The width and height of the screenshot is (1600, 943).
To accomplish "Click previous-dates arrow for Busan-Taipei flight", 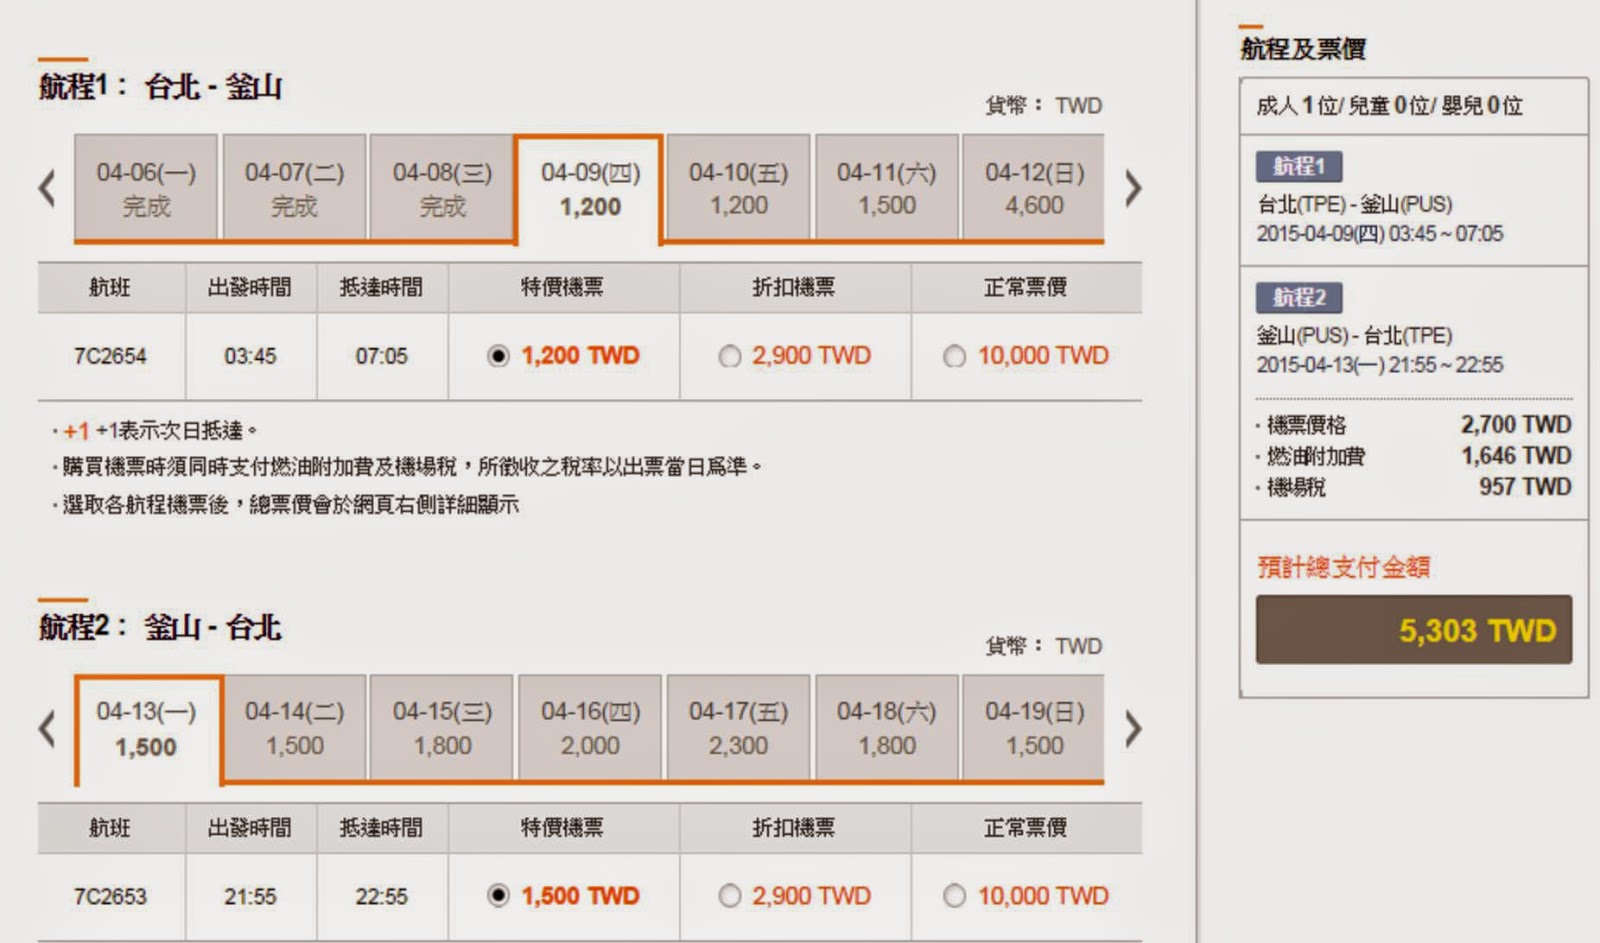I will click(x=47, y=729).
